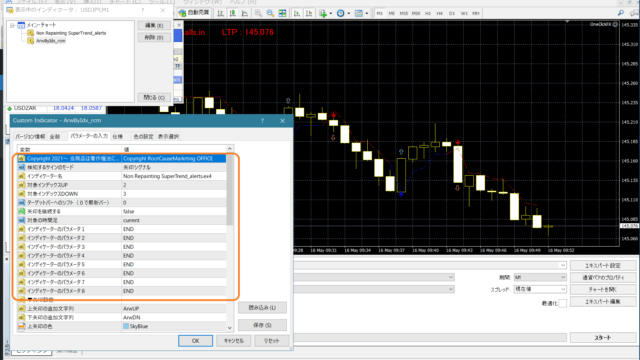The image size is (640, 360).
Task: Select the bar chart type icon
Action: [220, 13]
